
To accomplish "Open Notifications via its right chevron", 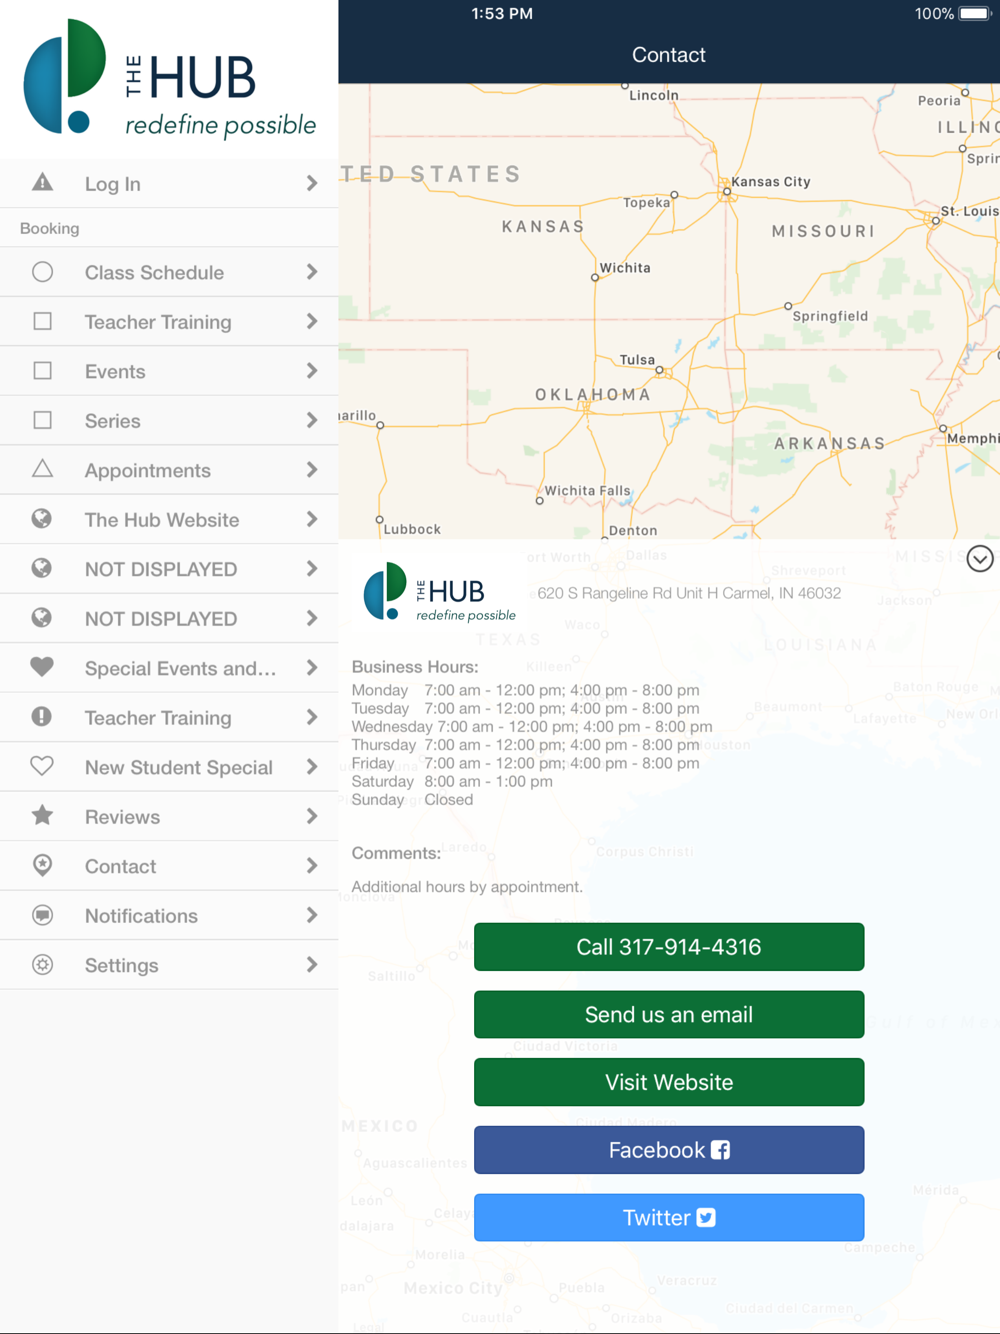I will [312, 915].
